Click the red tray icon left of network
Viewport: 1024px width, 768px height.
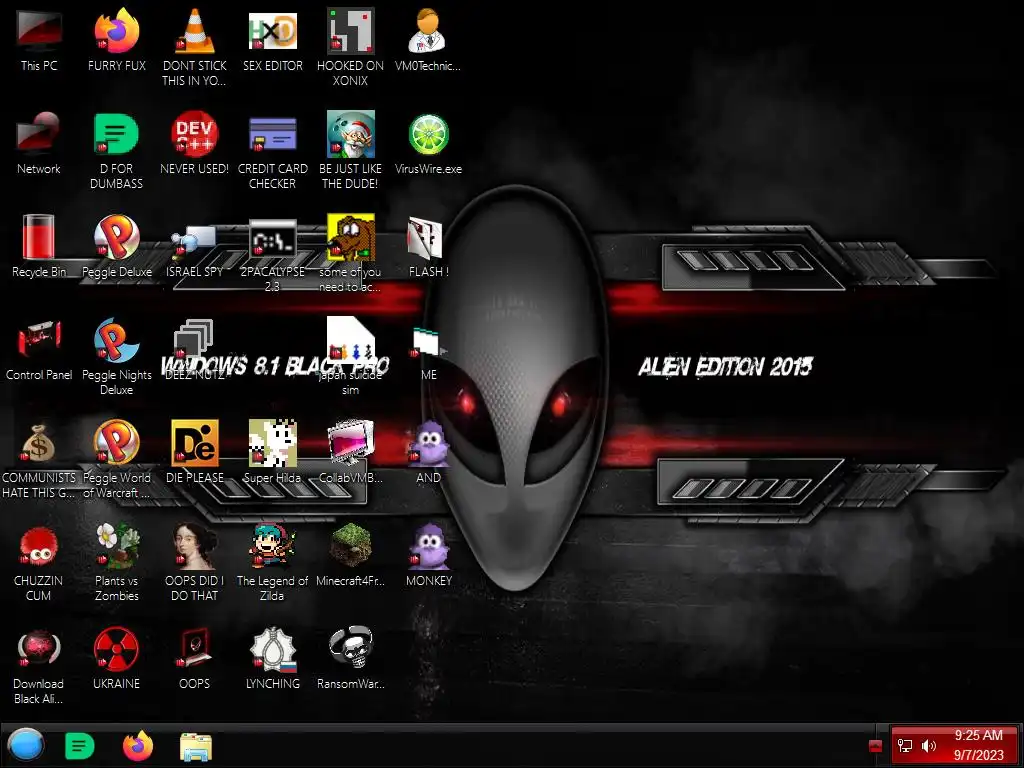pos(876,745)
